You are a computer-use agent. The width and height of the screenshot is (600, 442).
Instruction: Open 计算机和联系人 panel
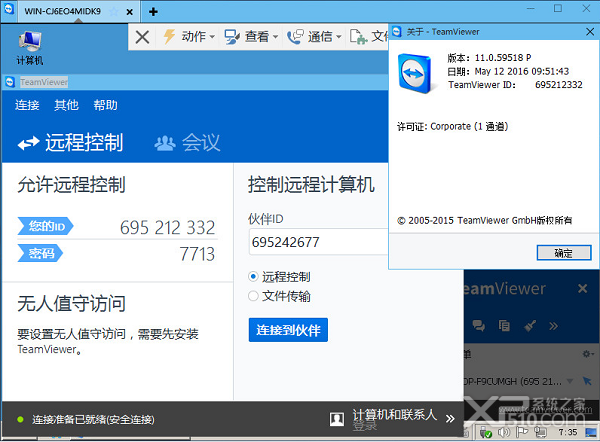tap(395, 415)
